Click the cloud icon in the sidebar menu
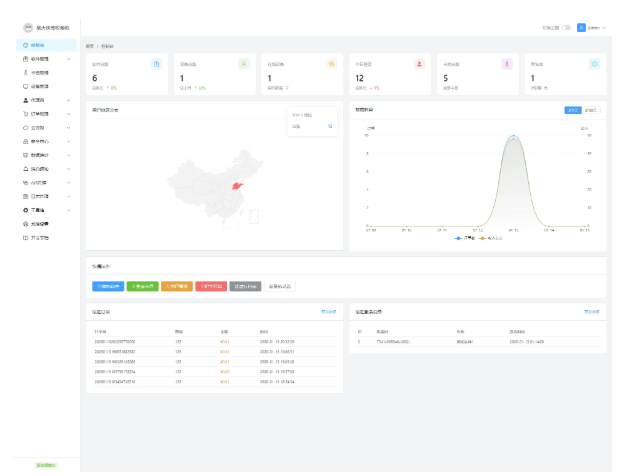 25,128
